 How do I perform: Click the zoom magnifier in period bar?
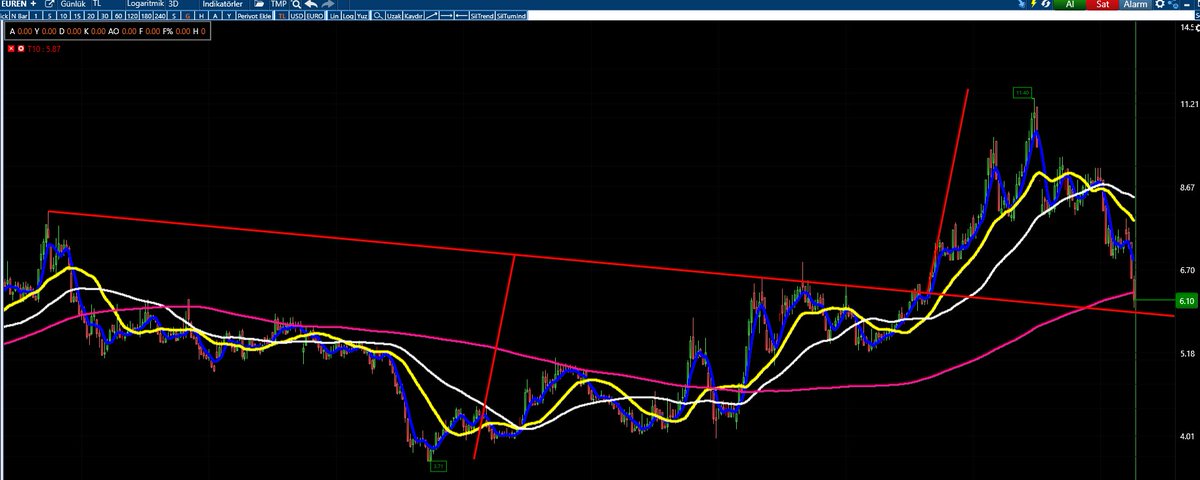pos(377,16)
